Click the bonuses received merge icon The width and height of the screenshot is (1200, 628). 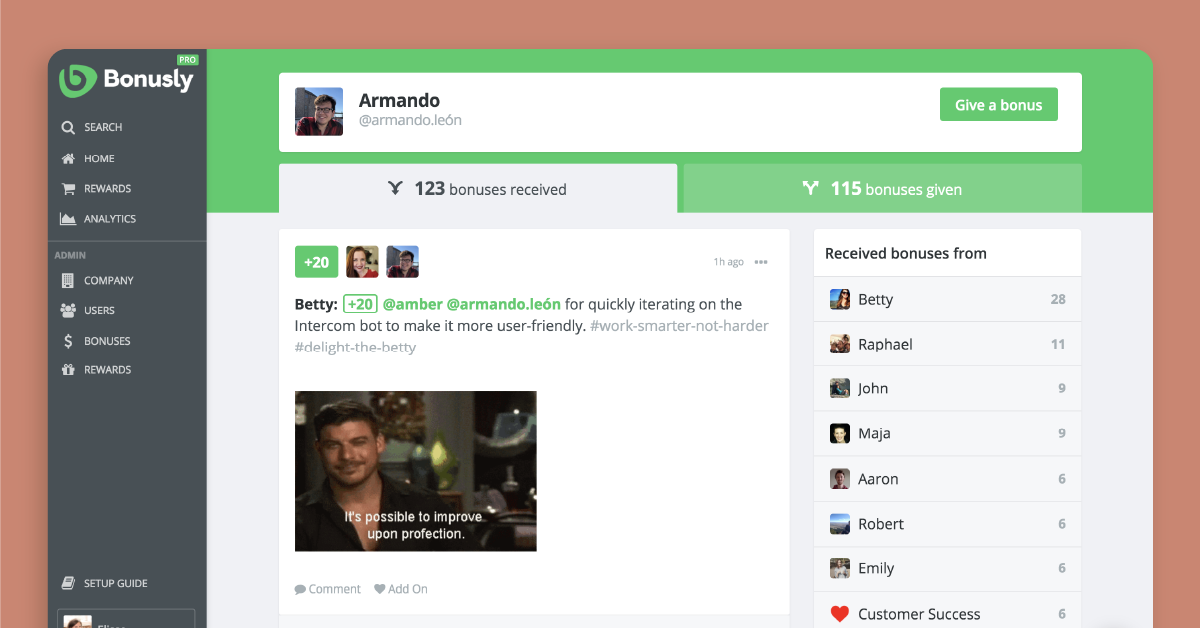(396, 188)
